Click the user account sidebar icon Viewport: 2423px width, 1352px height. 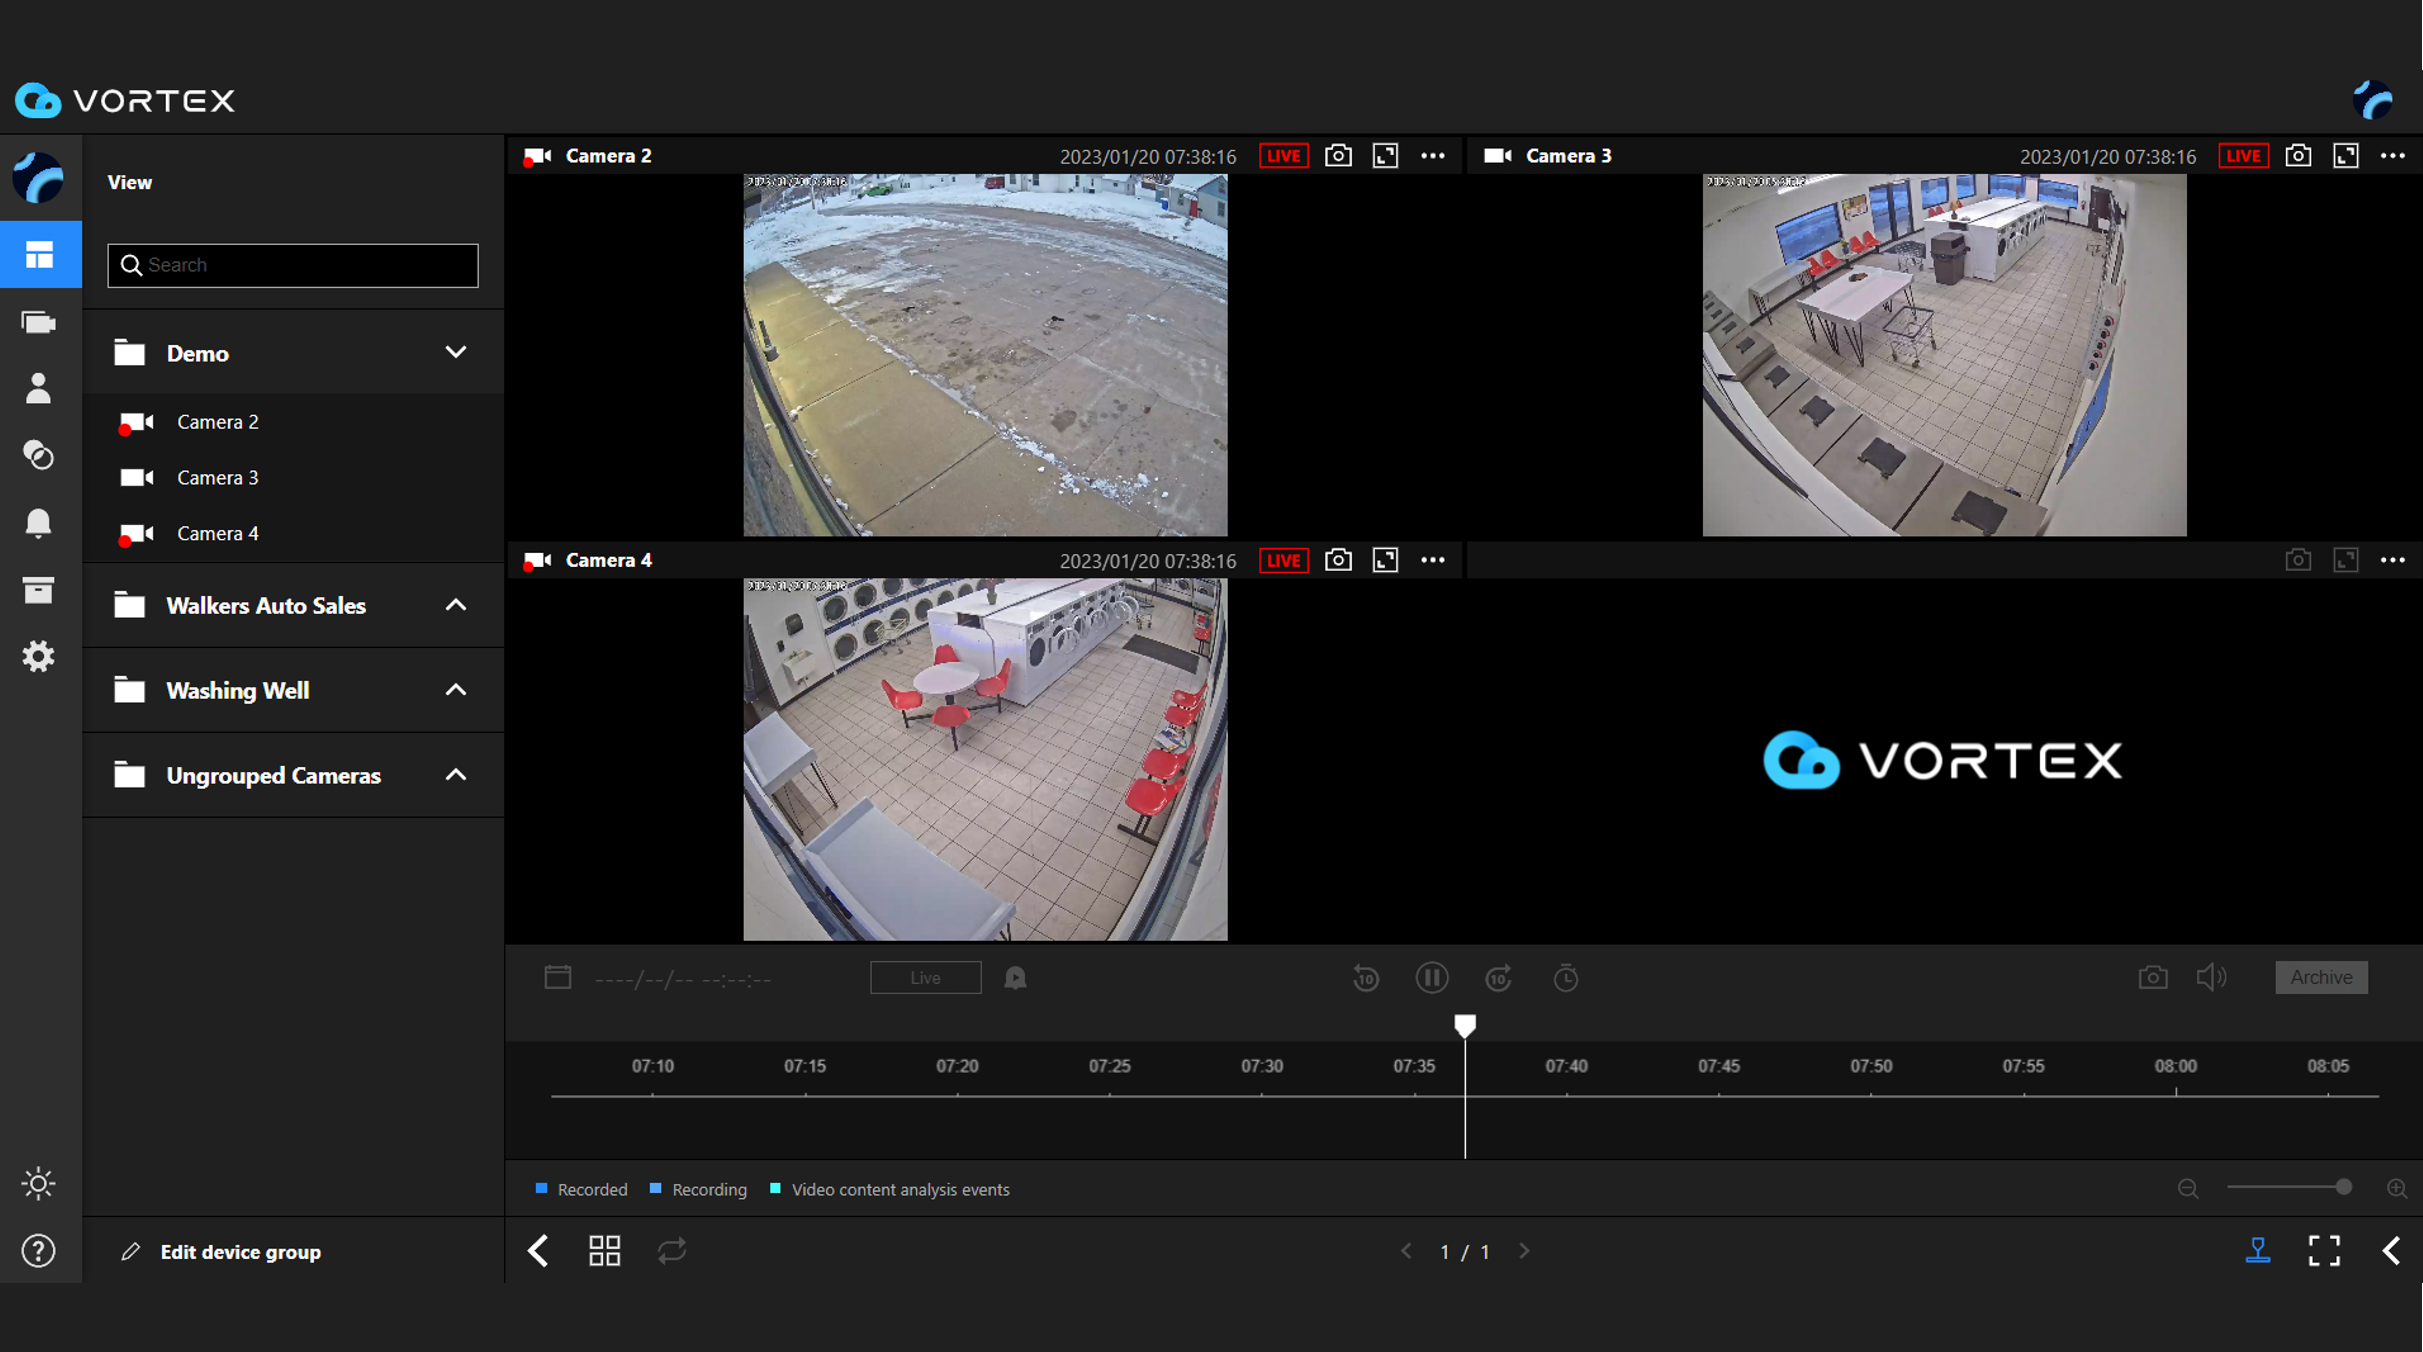coord(38,388)
